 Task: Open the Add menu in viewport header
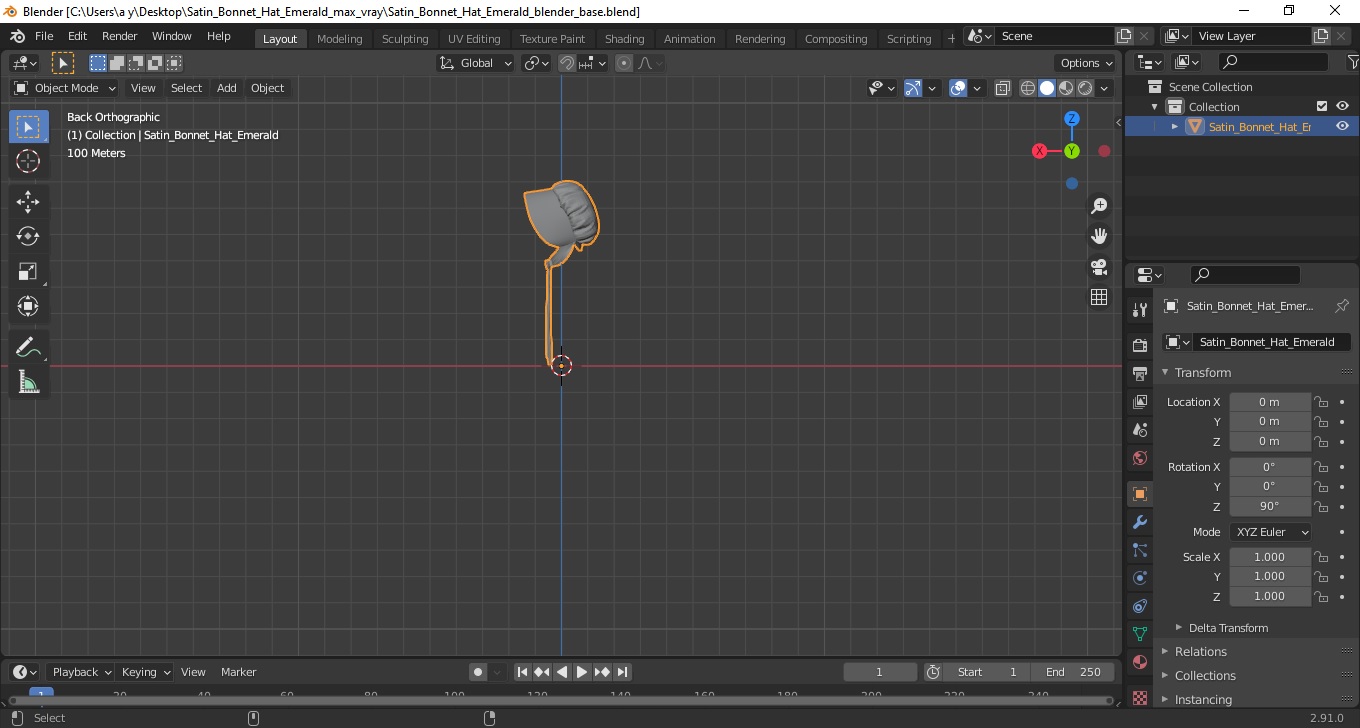pyautogui.click(x=227, y=88)
